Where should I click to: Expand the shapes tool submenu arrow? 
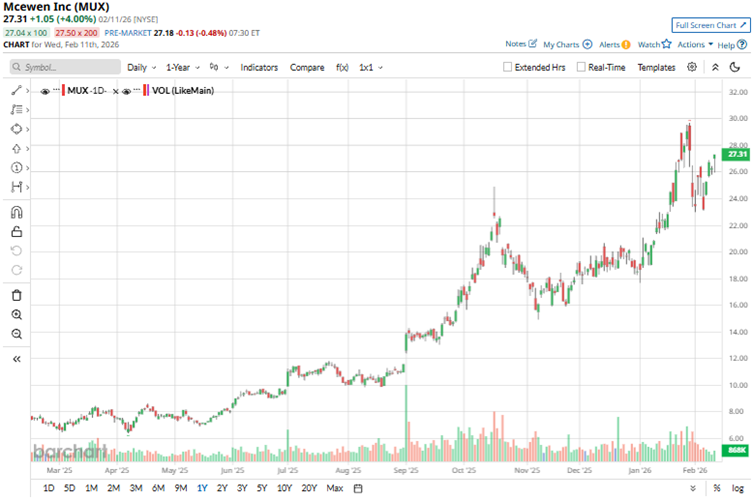pos(27,129)
